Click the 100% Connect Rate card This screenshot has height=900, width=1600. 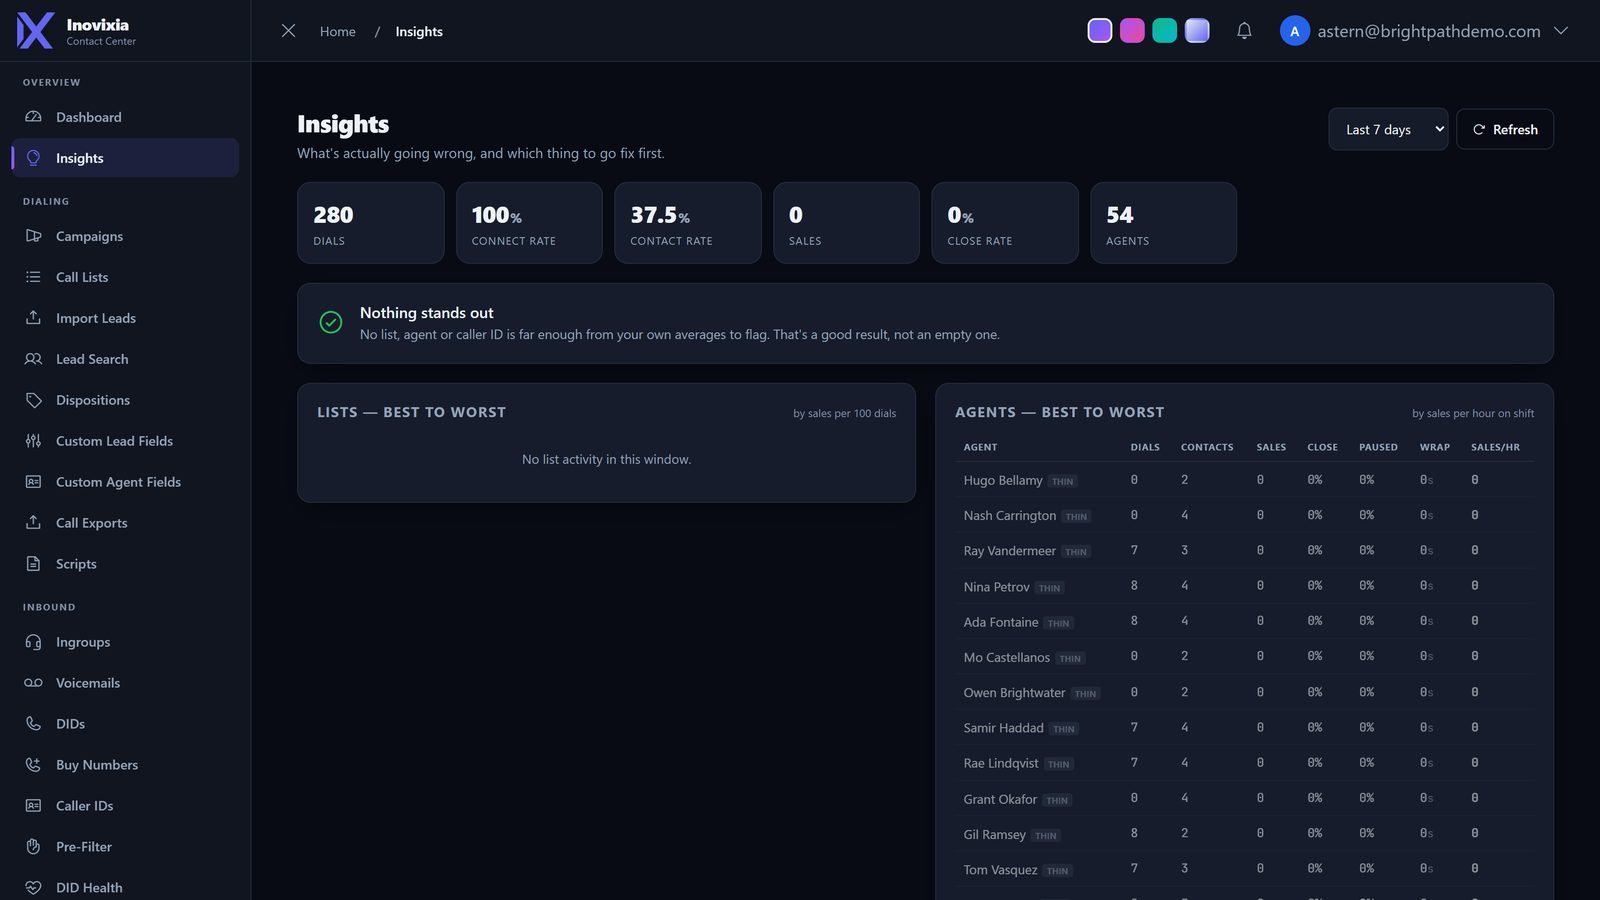[x=529, y=223]
